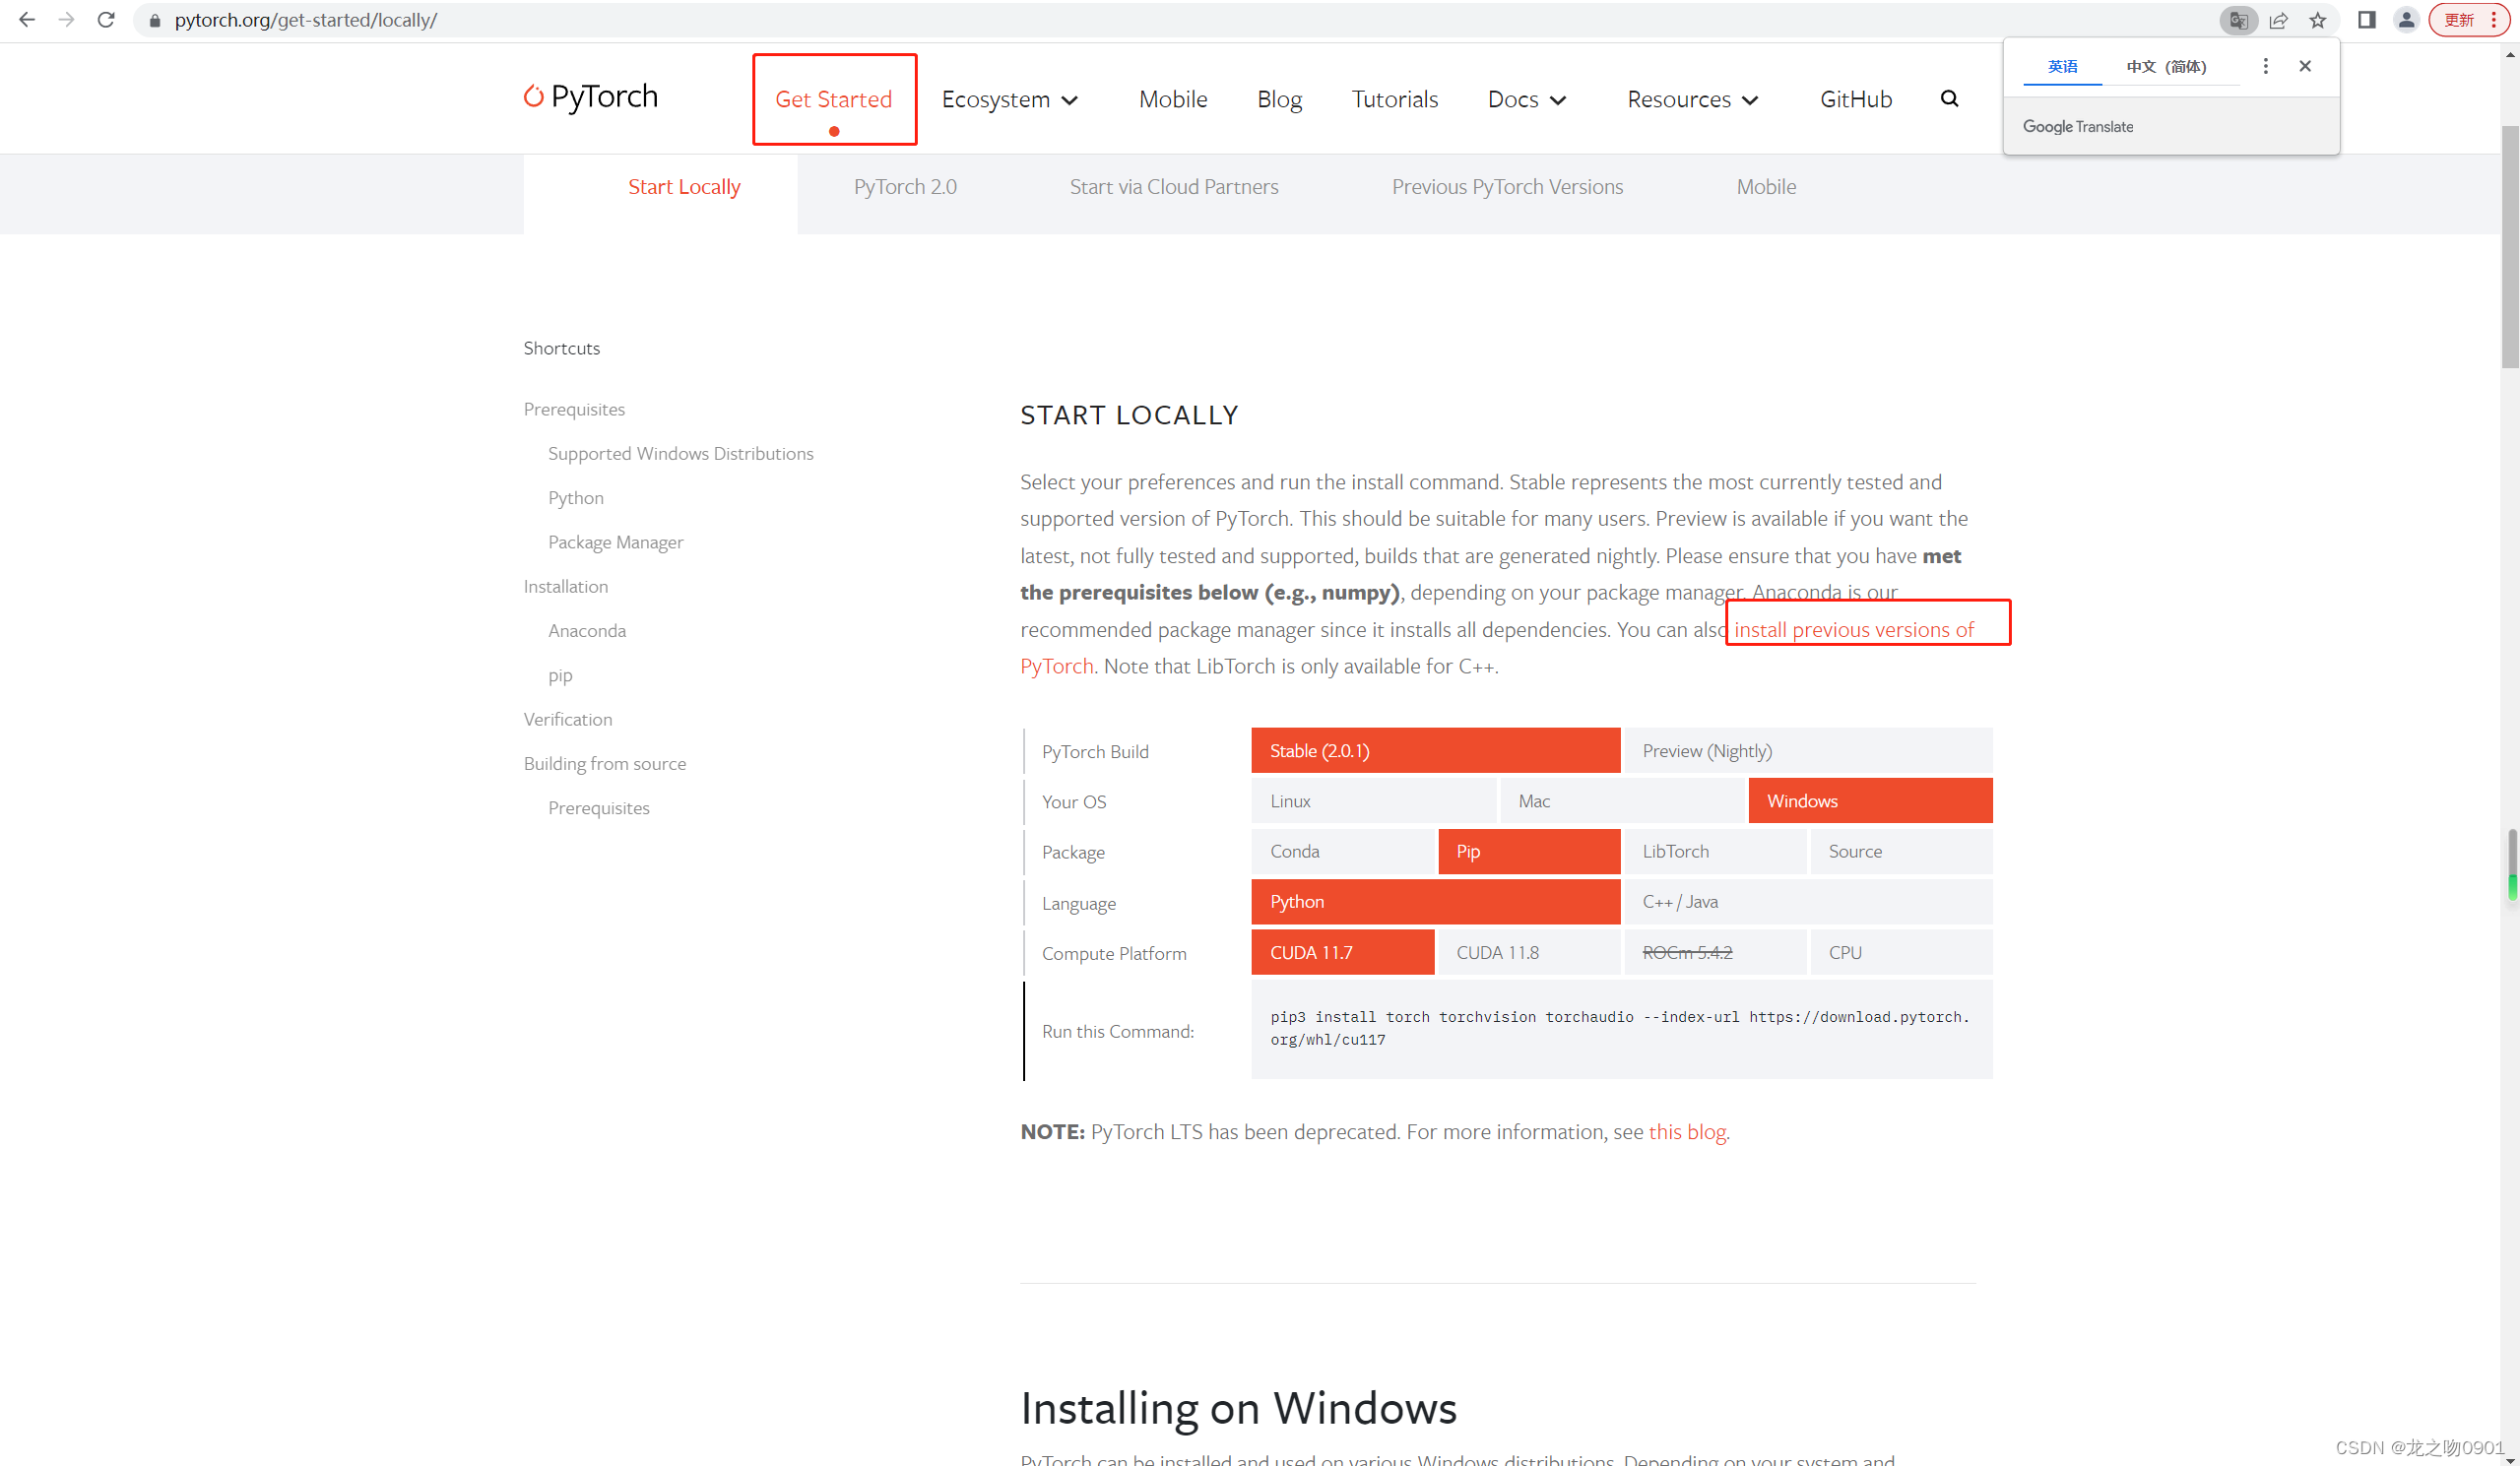Select CUDA 11.8 compute platform
This screenshot has height=1466, width=2520.
[x=1529, y=952]
